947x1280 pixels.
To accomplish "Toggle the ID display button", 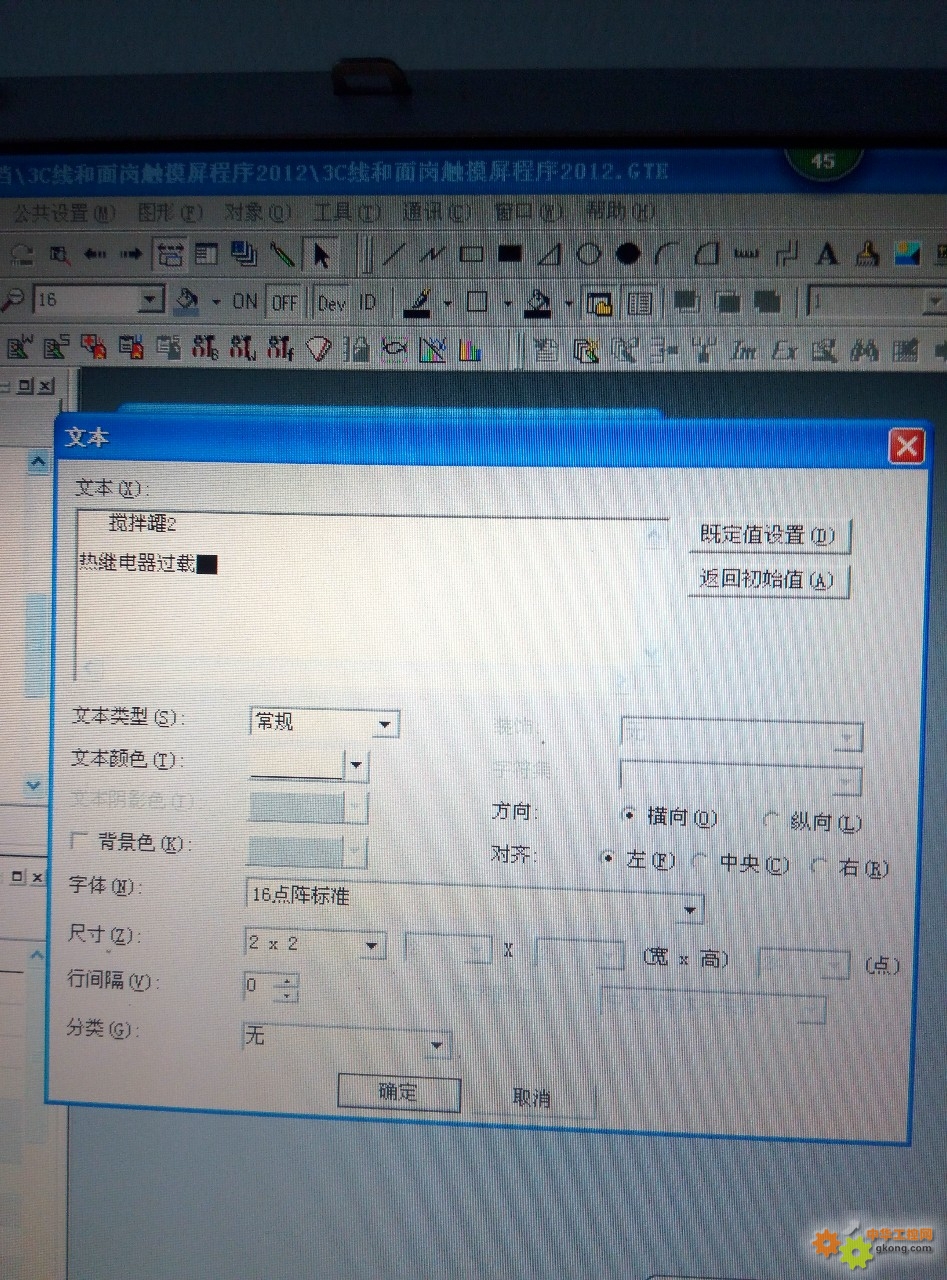I will coord(367,302).
